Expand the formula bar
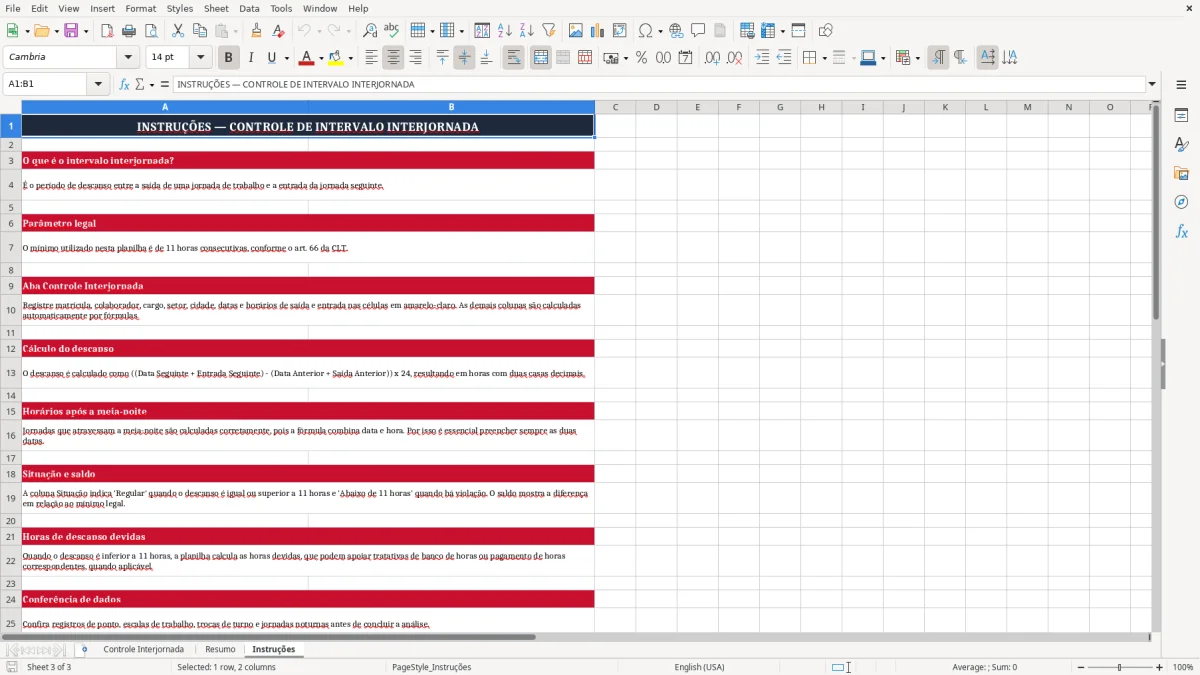1200x675 pixels. [x=1152, y=84]
